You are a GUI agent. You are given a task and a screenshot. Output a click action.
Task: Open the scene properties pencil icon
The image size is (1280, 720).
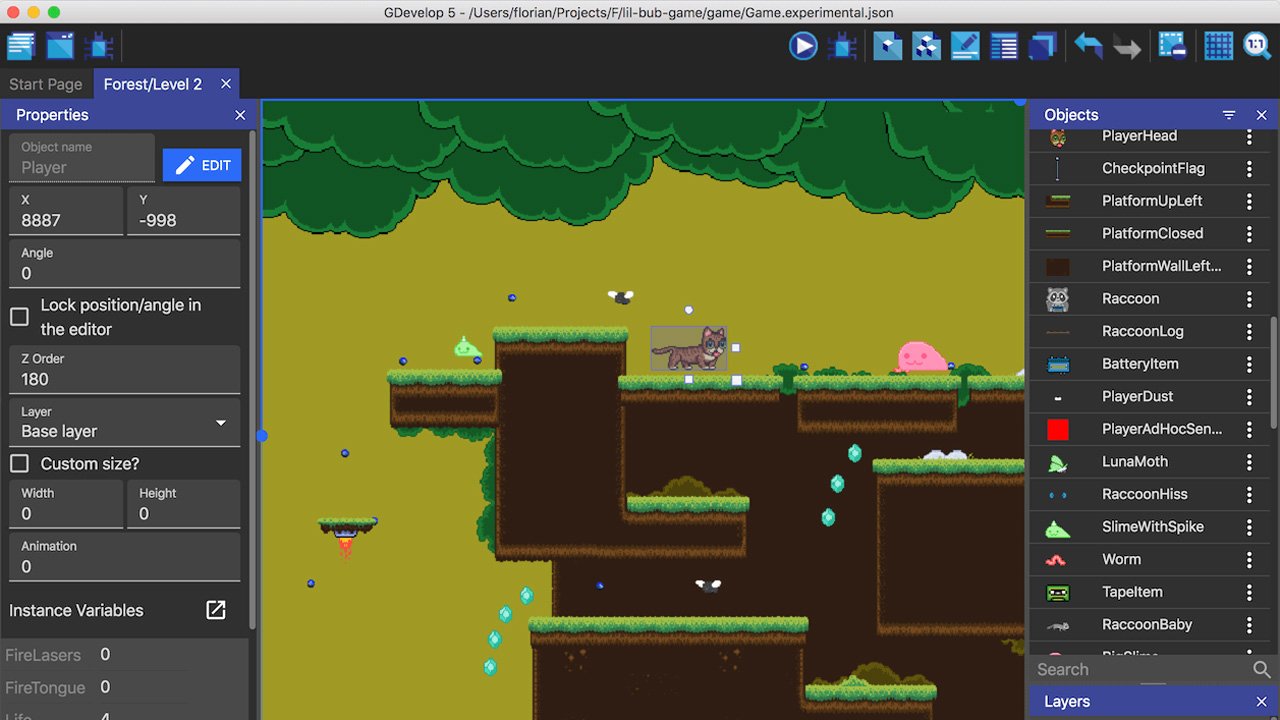click(965, 45)
